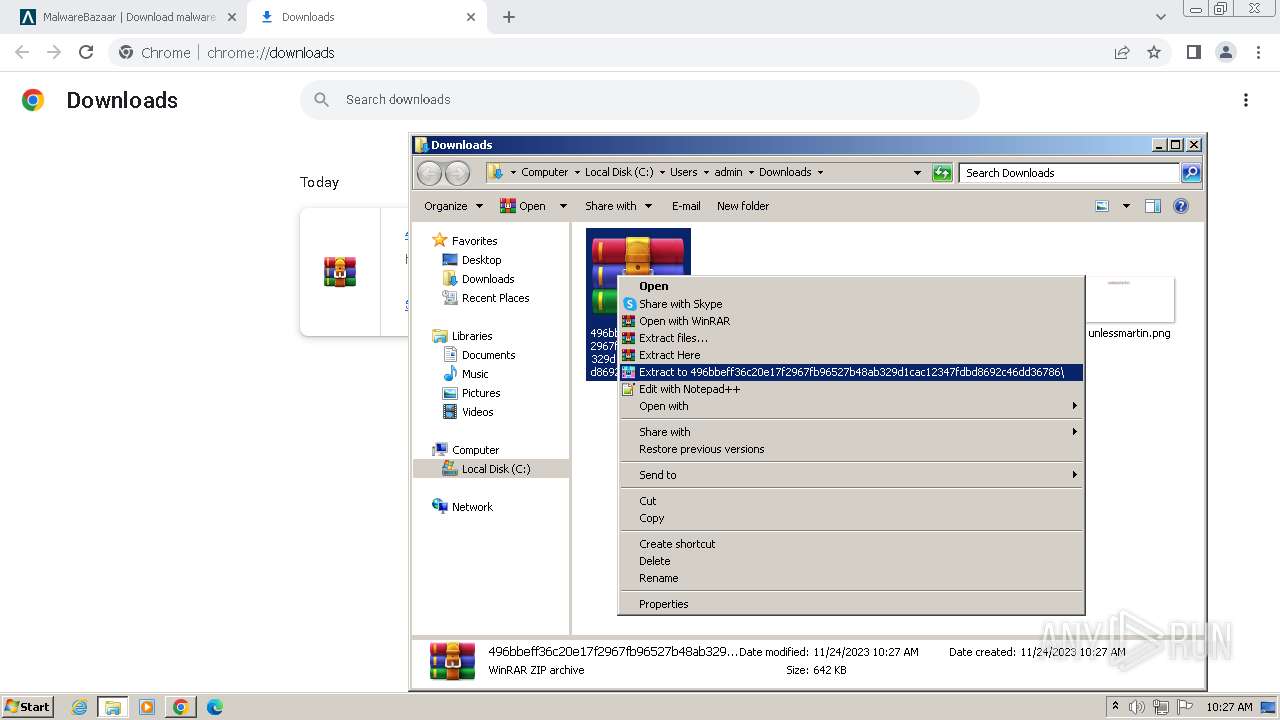Select Pictures library
This screenshot has height=720, width=1280.
[x=481, y=393]
